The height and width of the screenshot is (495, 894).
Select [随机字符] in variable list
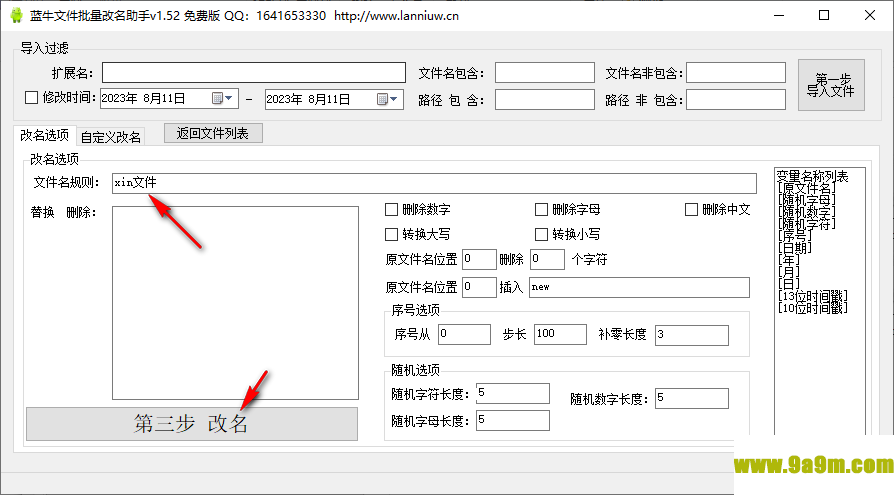point(807,224)
